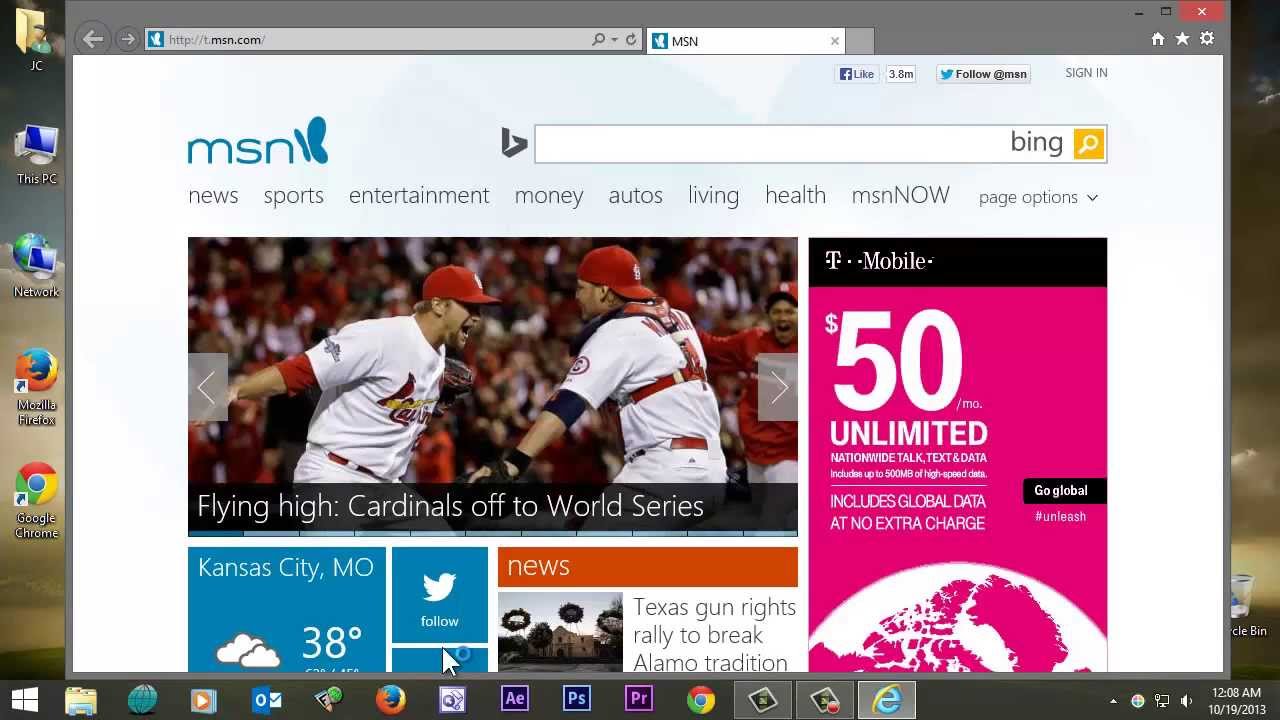Click the Home icon in Internet Explorer
The width and height of the screenshot is (1280, 720).
[1158, 39]
